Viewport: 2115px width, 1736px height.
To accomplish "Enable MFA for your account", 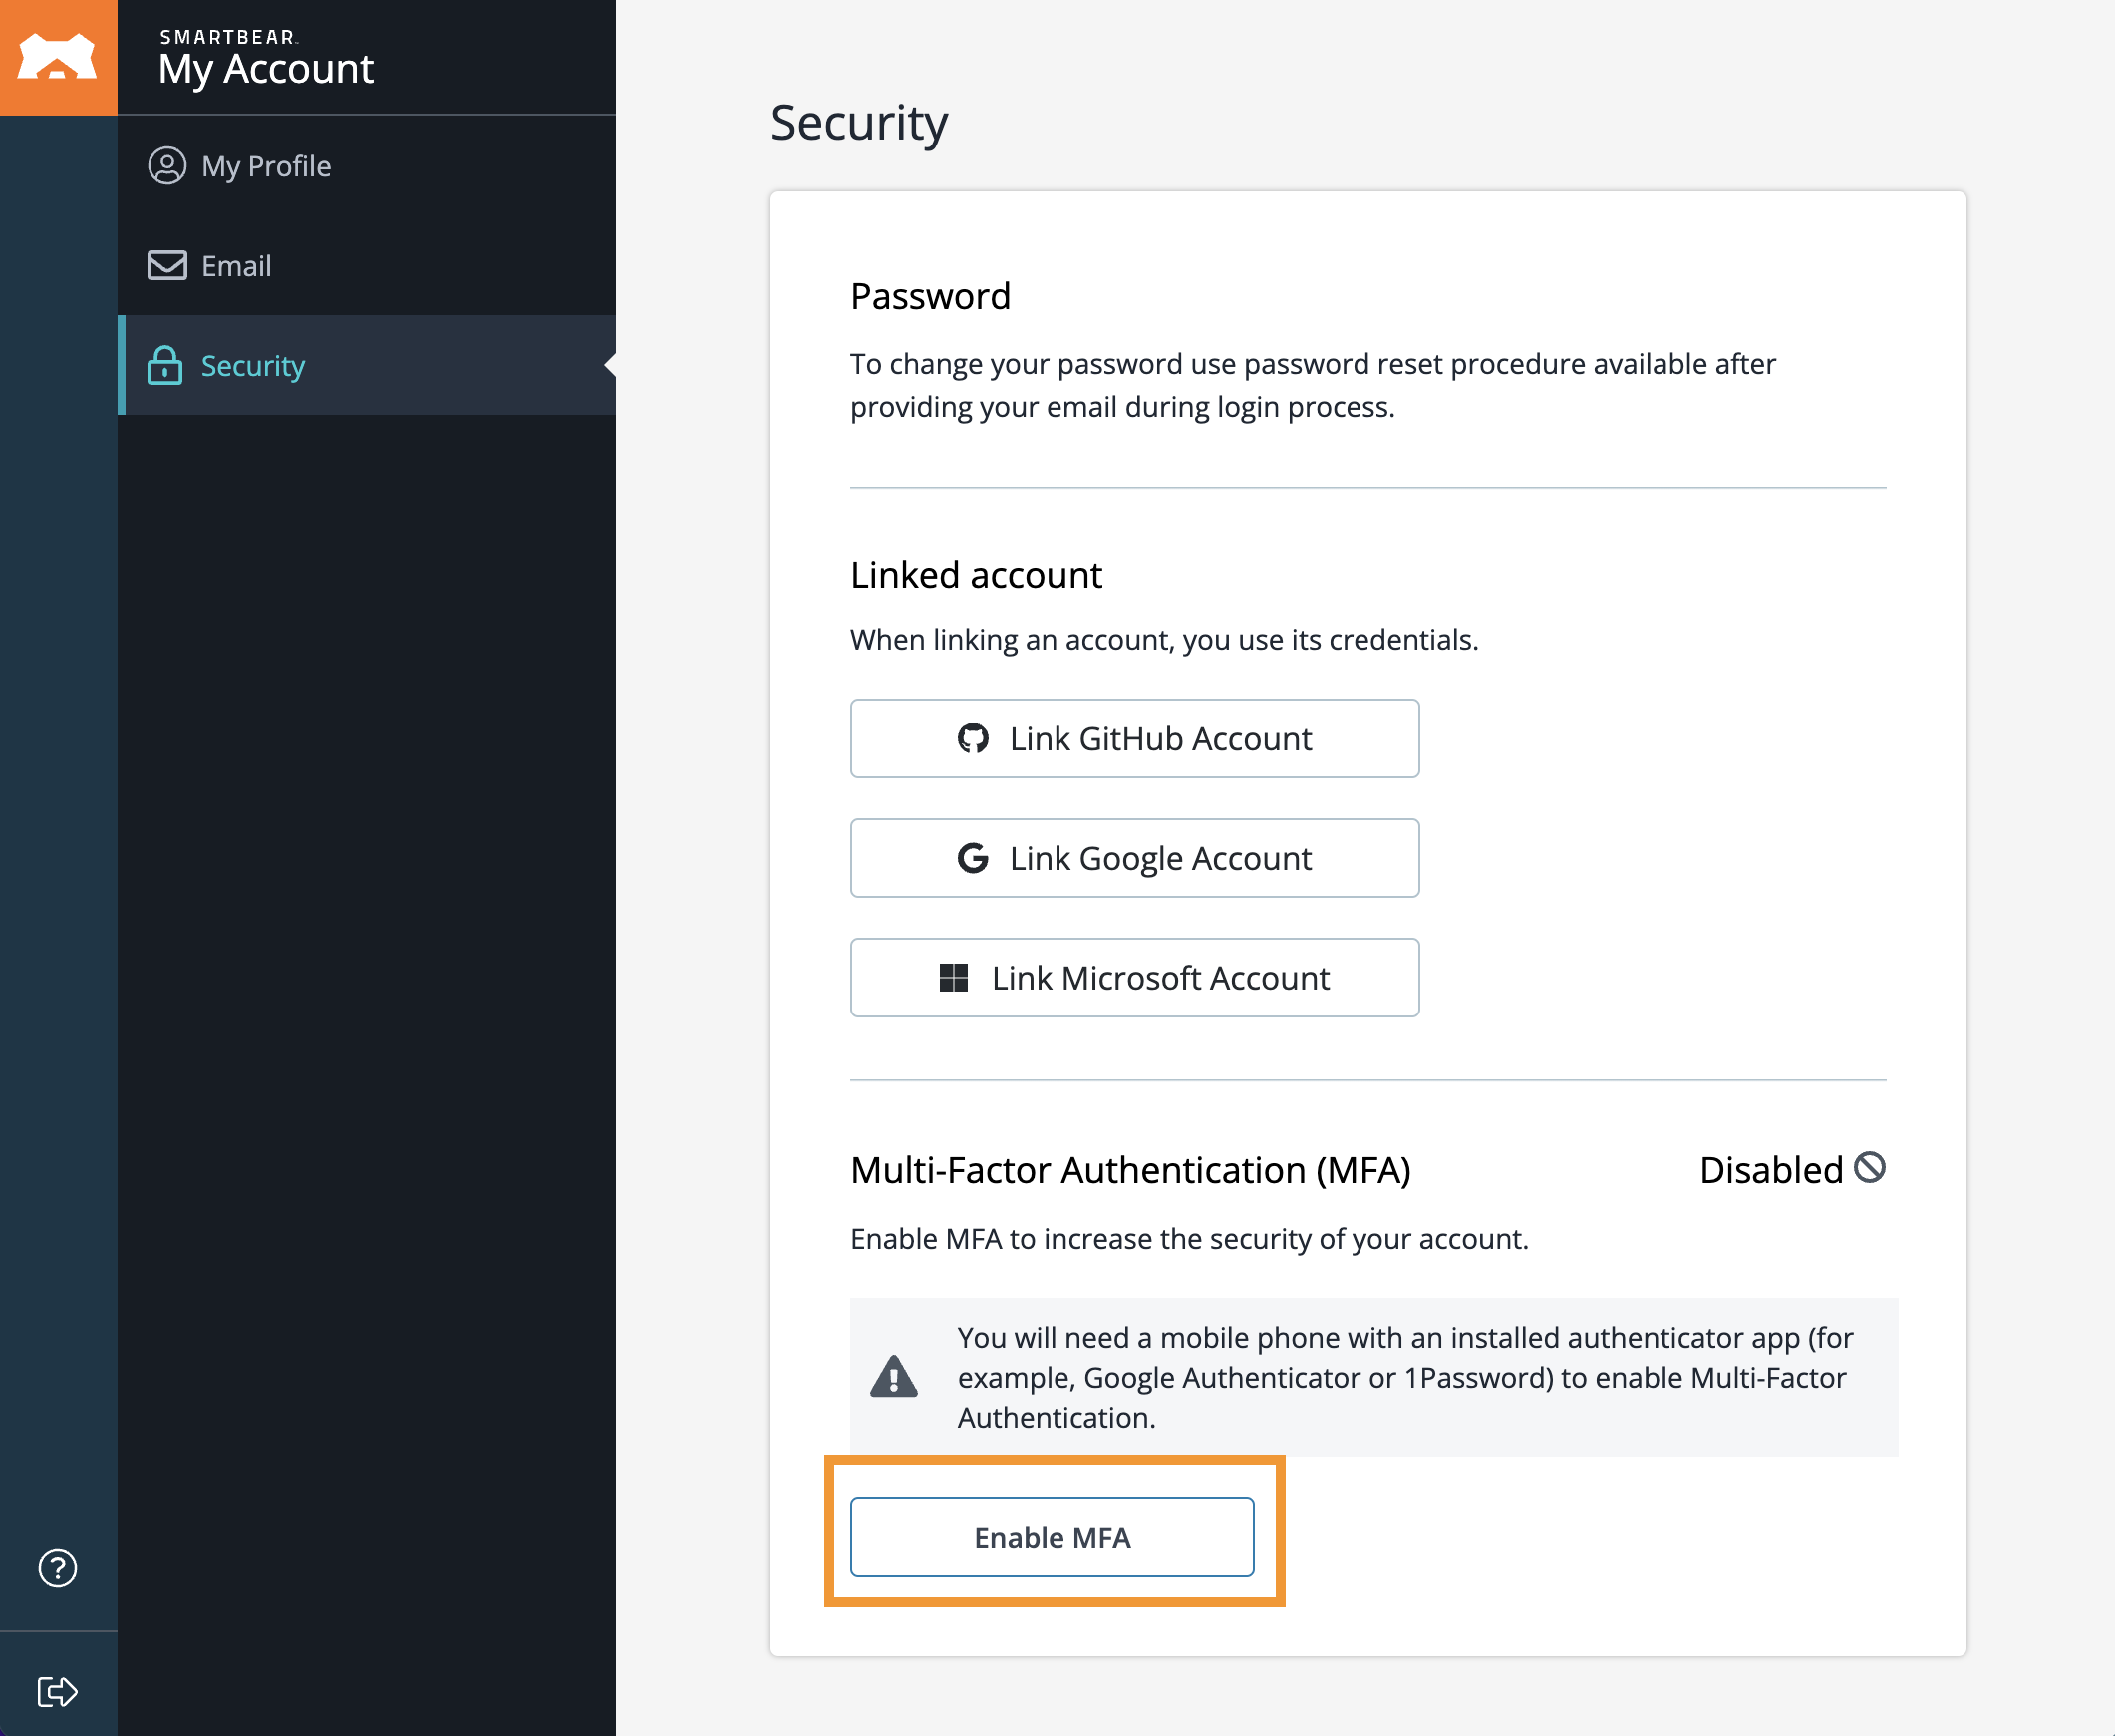I will (x=1052, y=1537).
